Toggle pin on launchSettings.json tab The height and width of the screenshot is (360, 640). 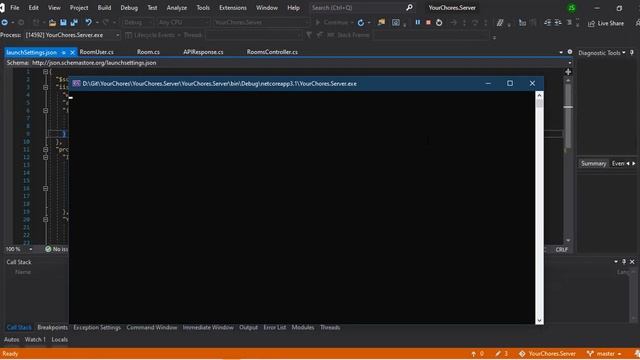64,53
